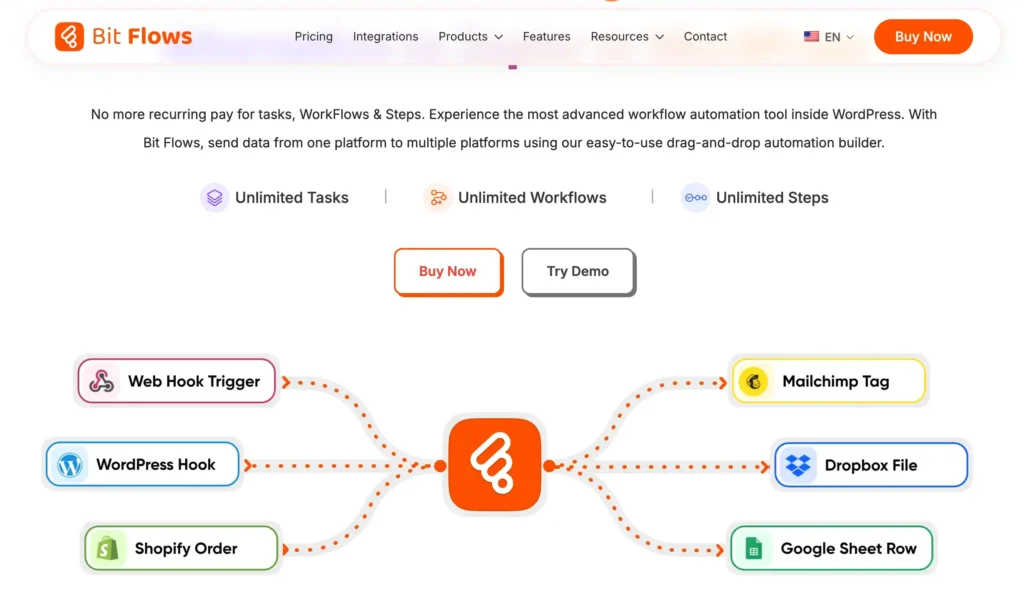
Task: Select the 'Shopify Order' label
Action: point(186,548)
